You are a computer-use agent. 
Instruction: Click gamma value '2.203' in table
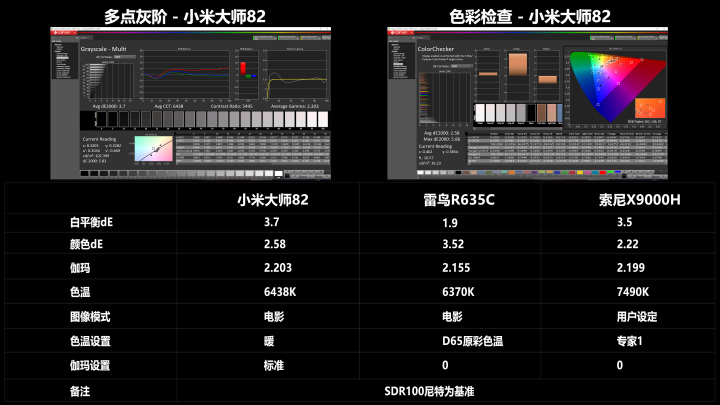click(278, 268)
